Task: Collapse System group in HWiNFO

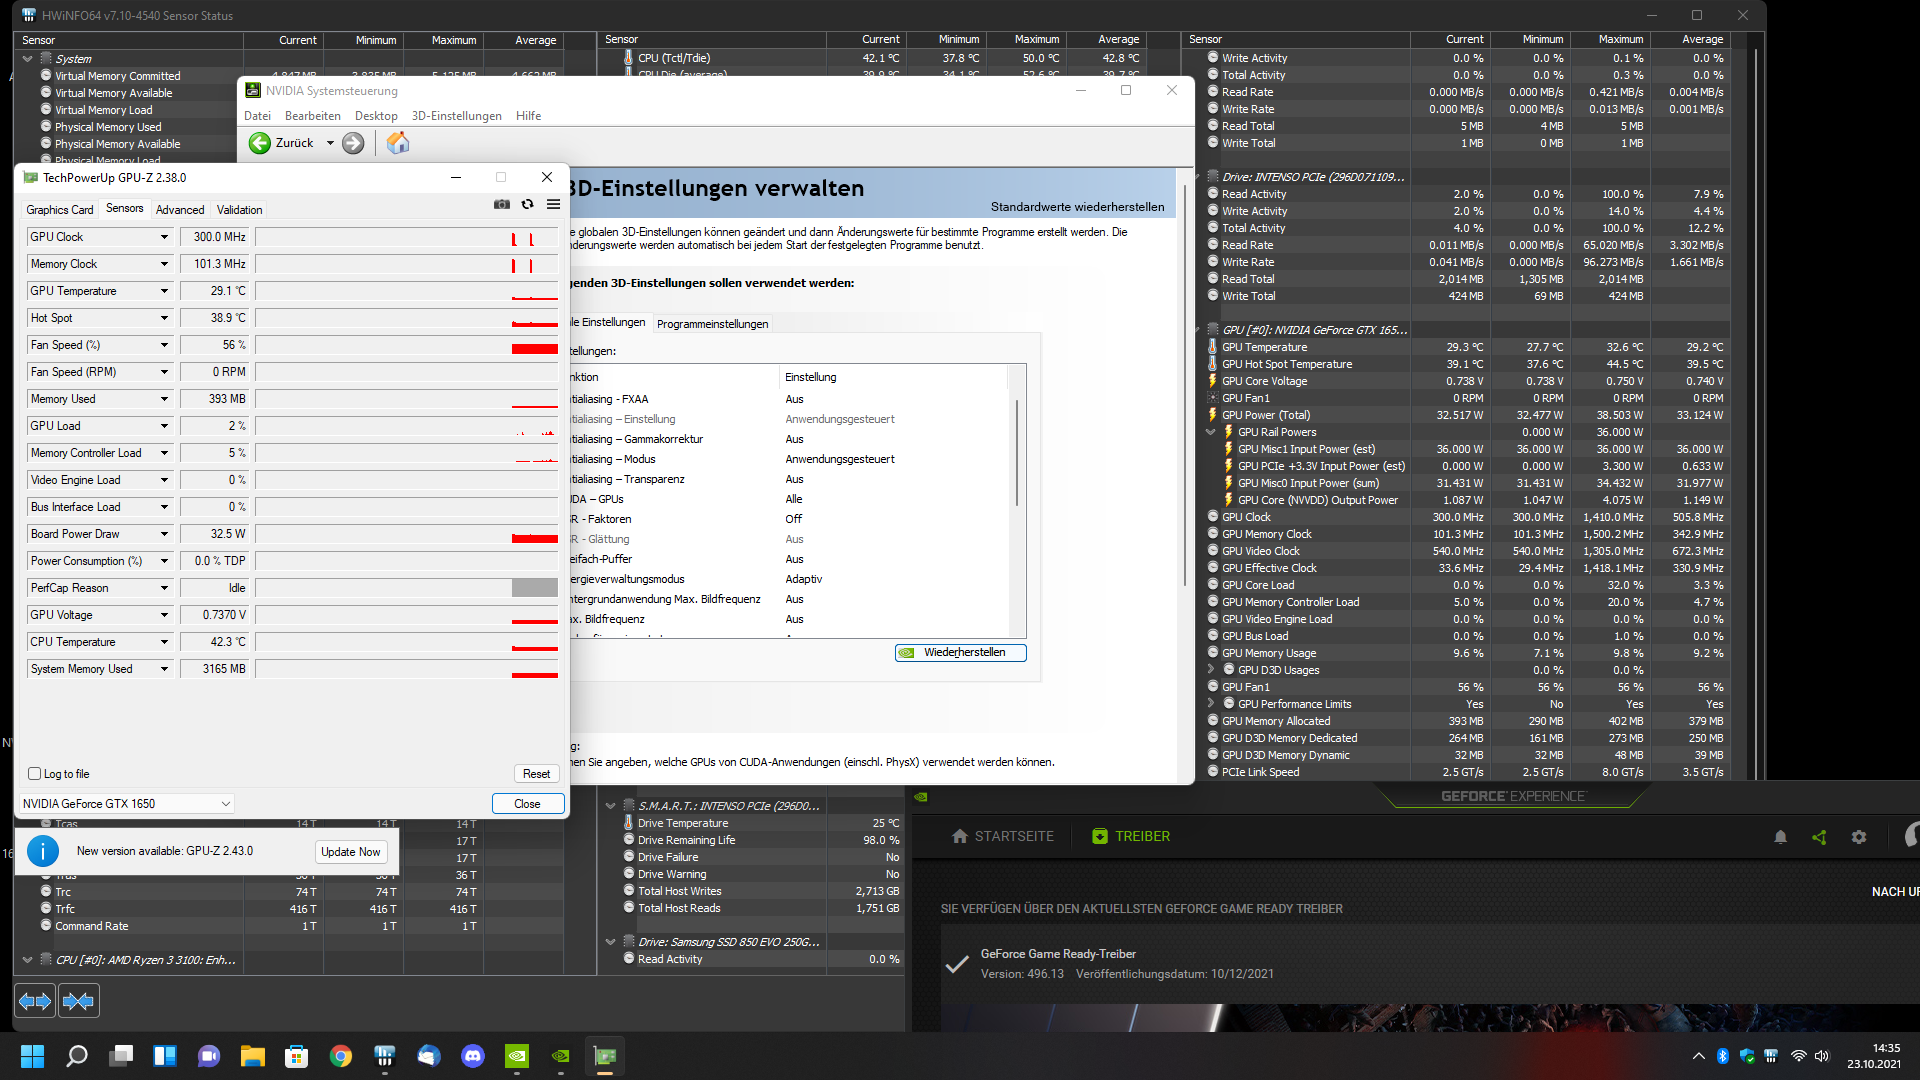Action: pos(27,59)
